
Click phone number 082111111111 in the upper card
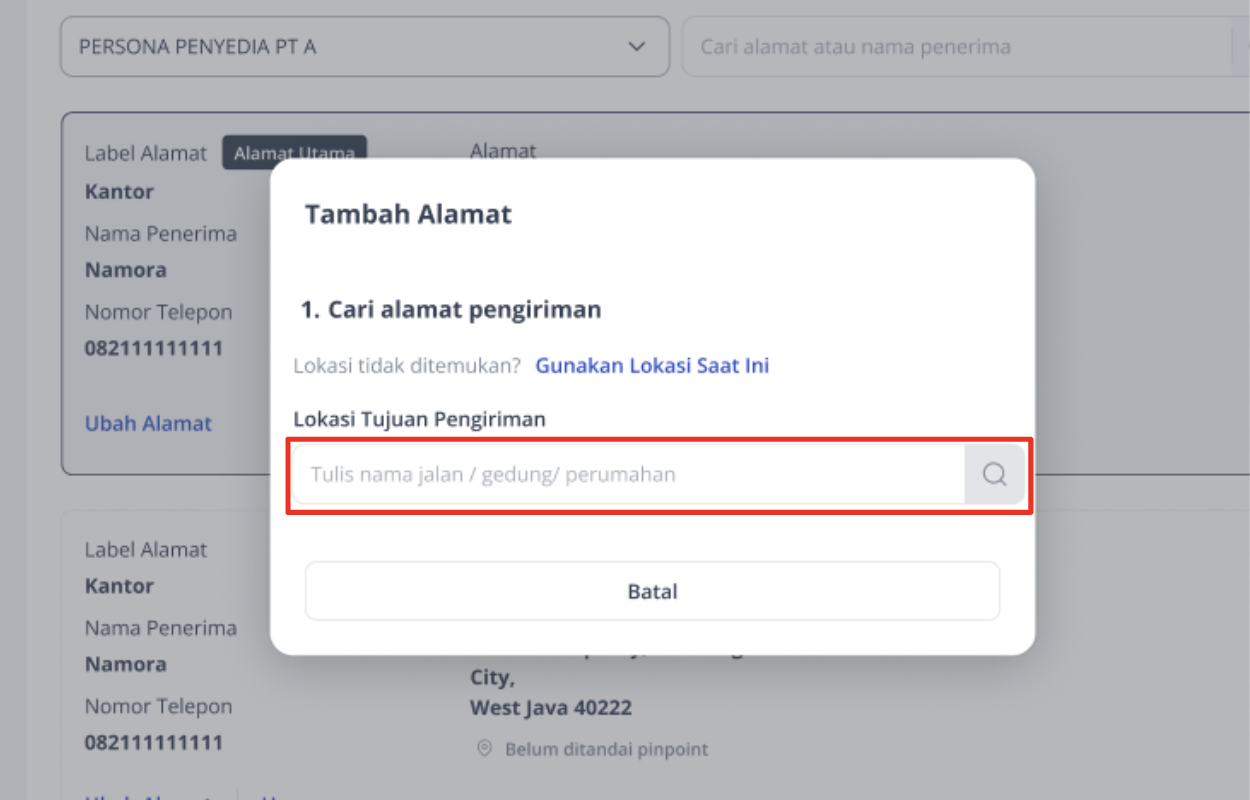point(154,349)
